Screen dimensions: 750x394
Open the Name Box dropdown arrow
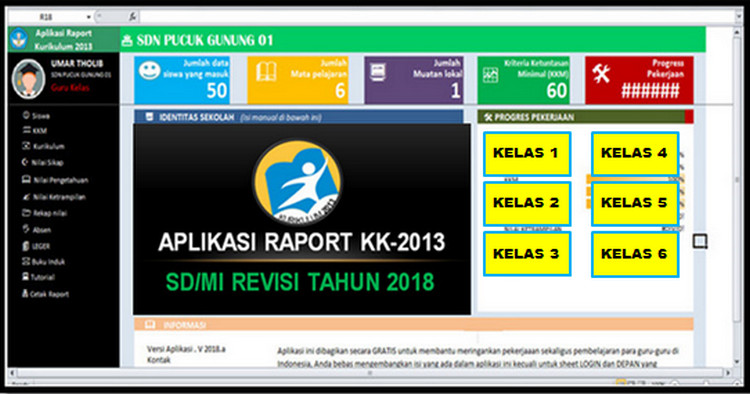tap(88, 17)
